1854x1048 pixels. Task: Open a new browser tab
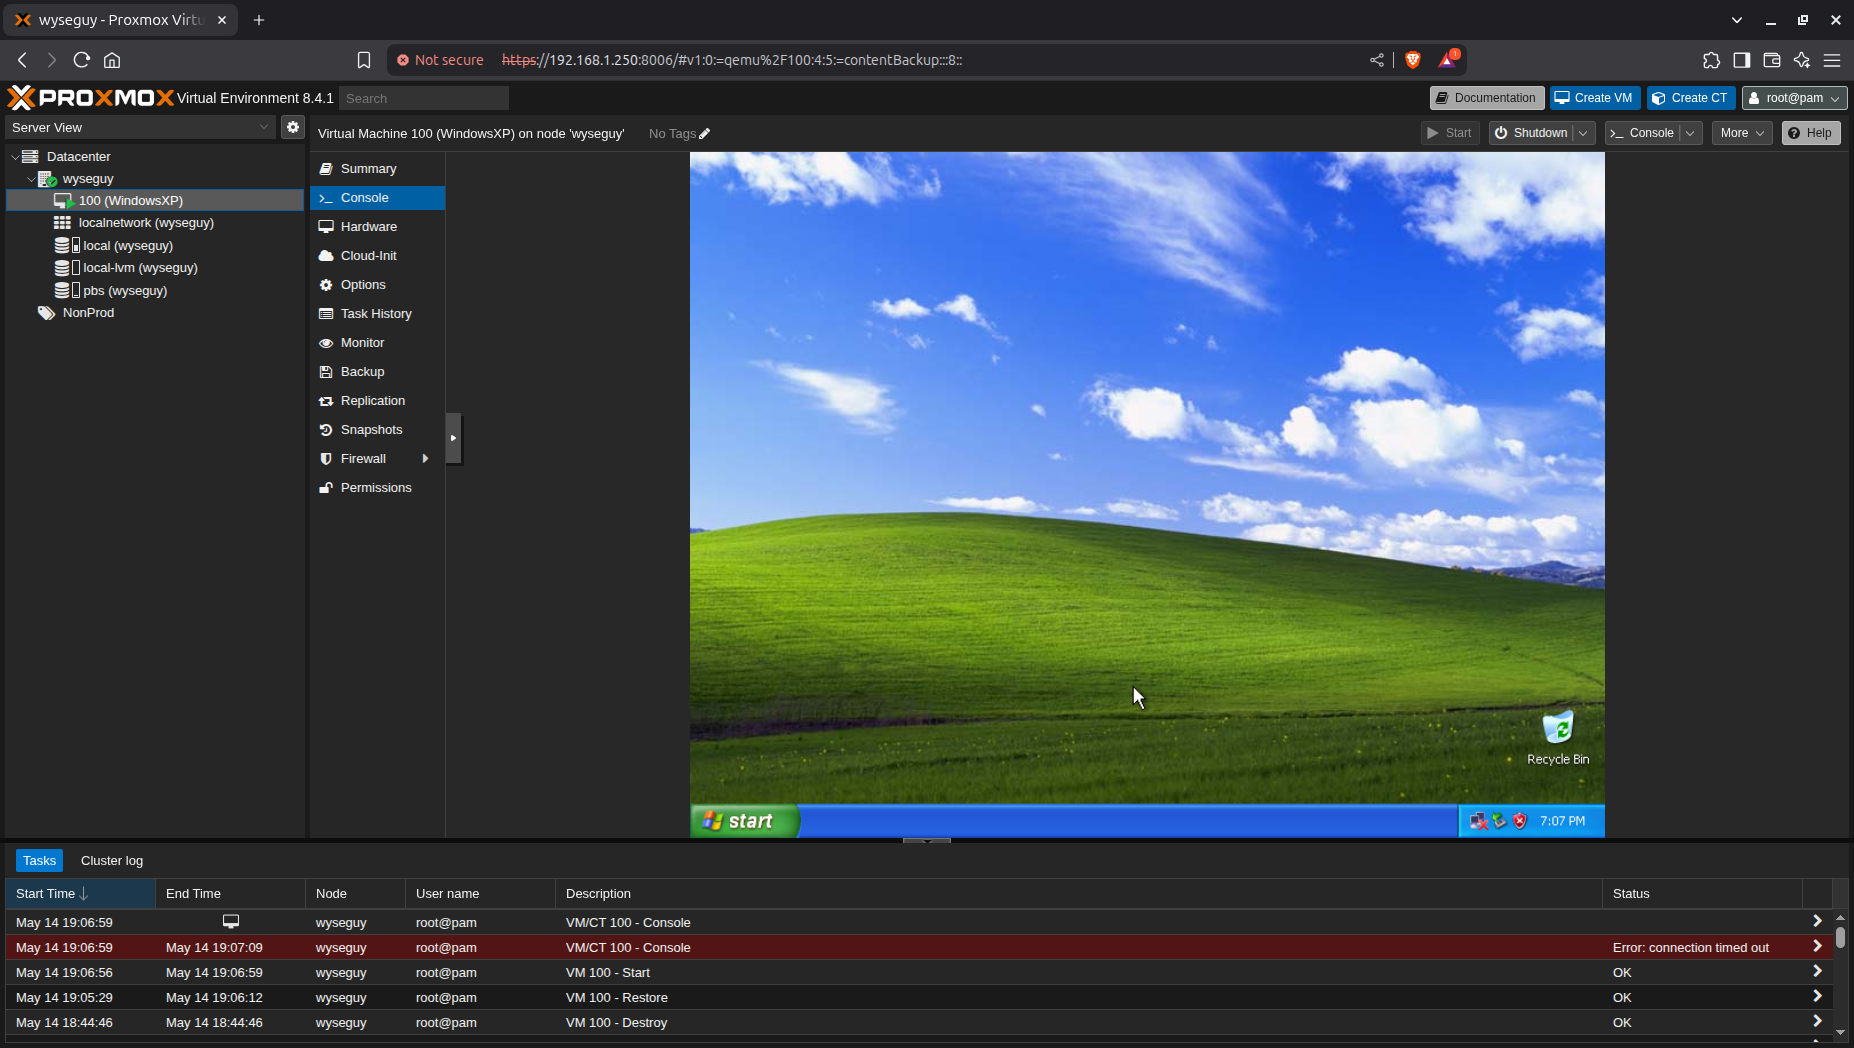click(x=259, y=20)
